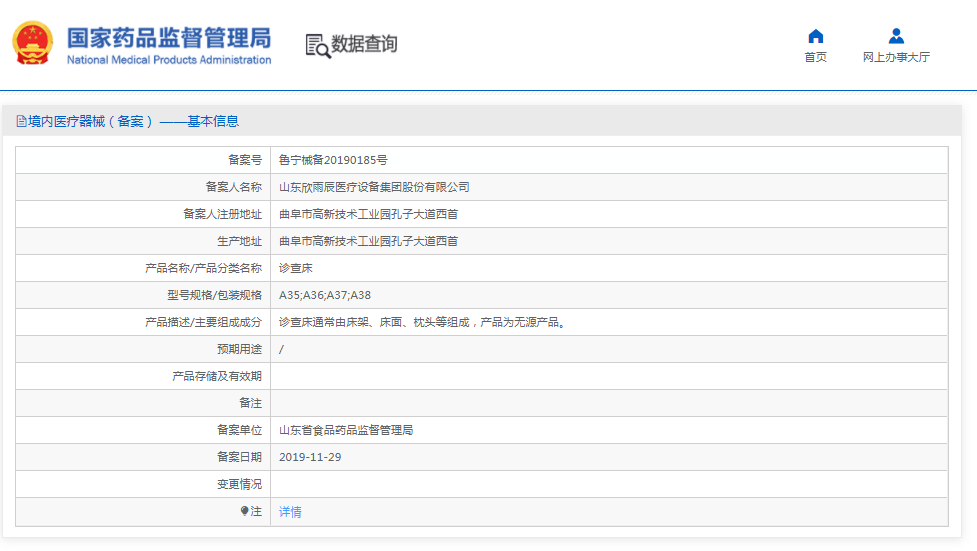Click filing authority 山东省食品药品监督管理局
Viewport: 977px width, 551px height.
click(x=346, y=430)
